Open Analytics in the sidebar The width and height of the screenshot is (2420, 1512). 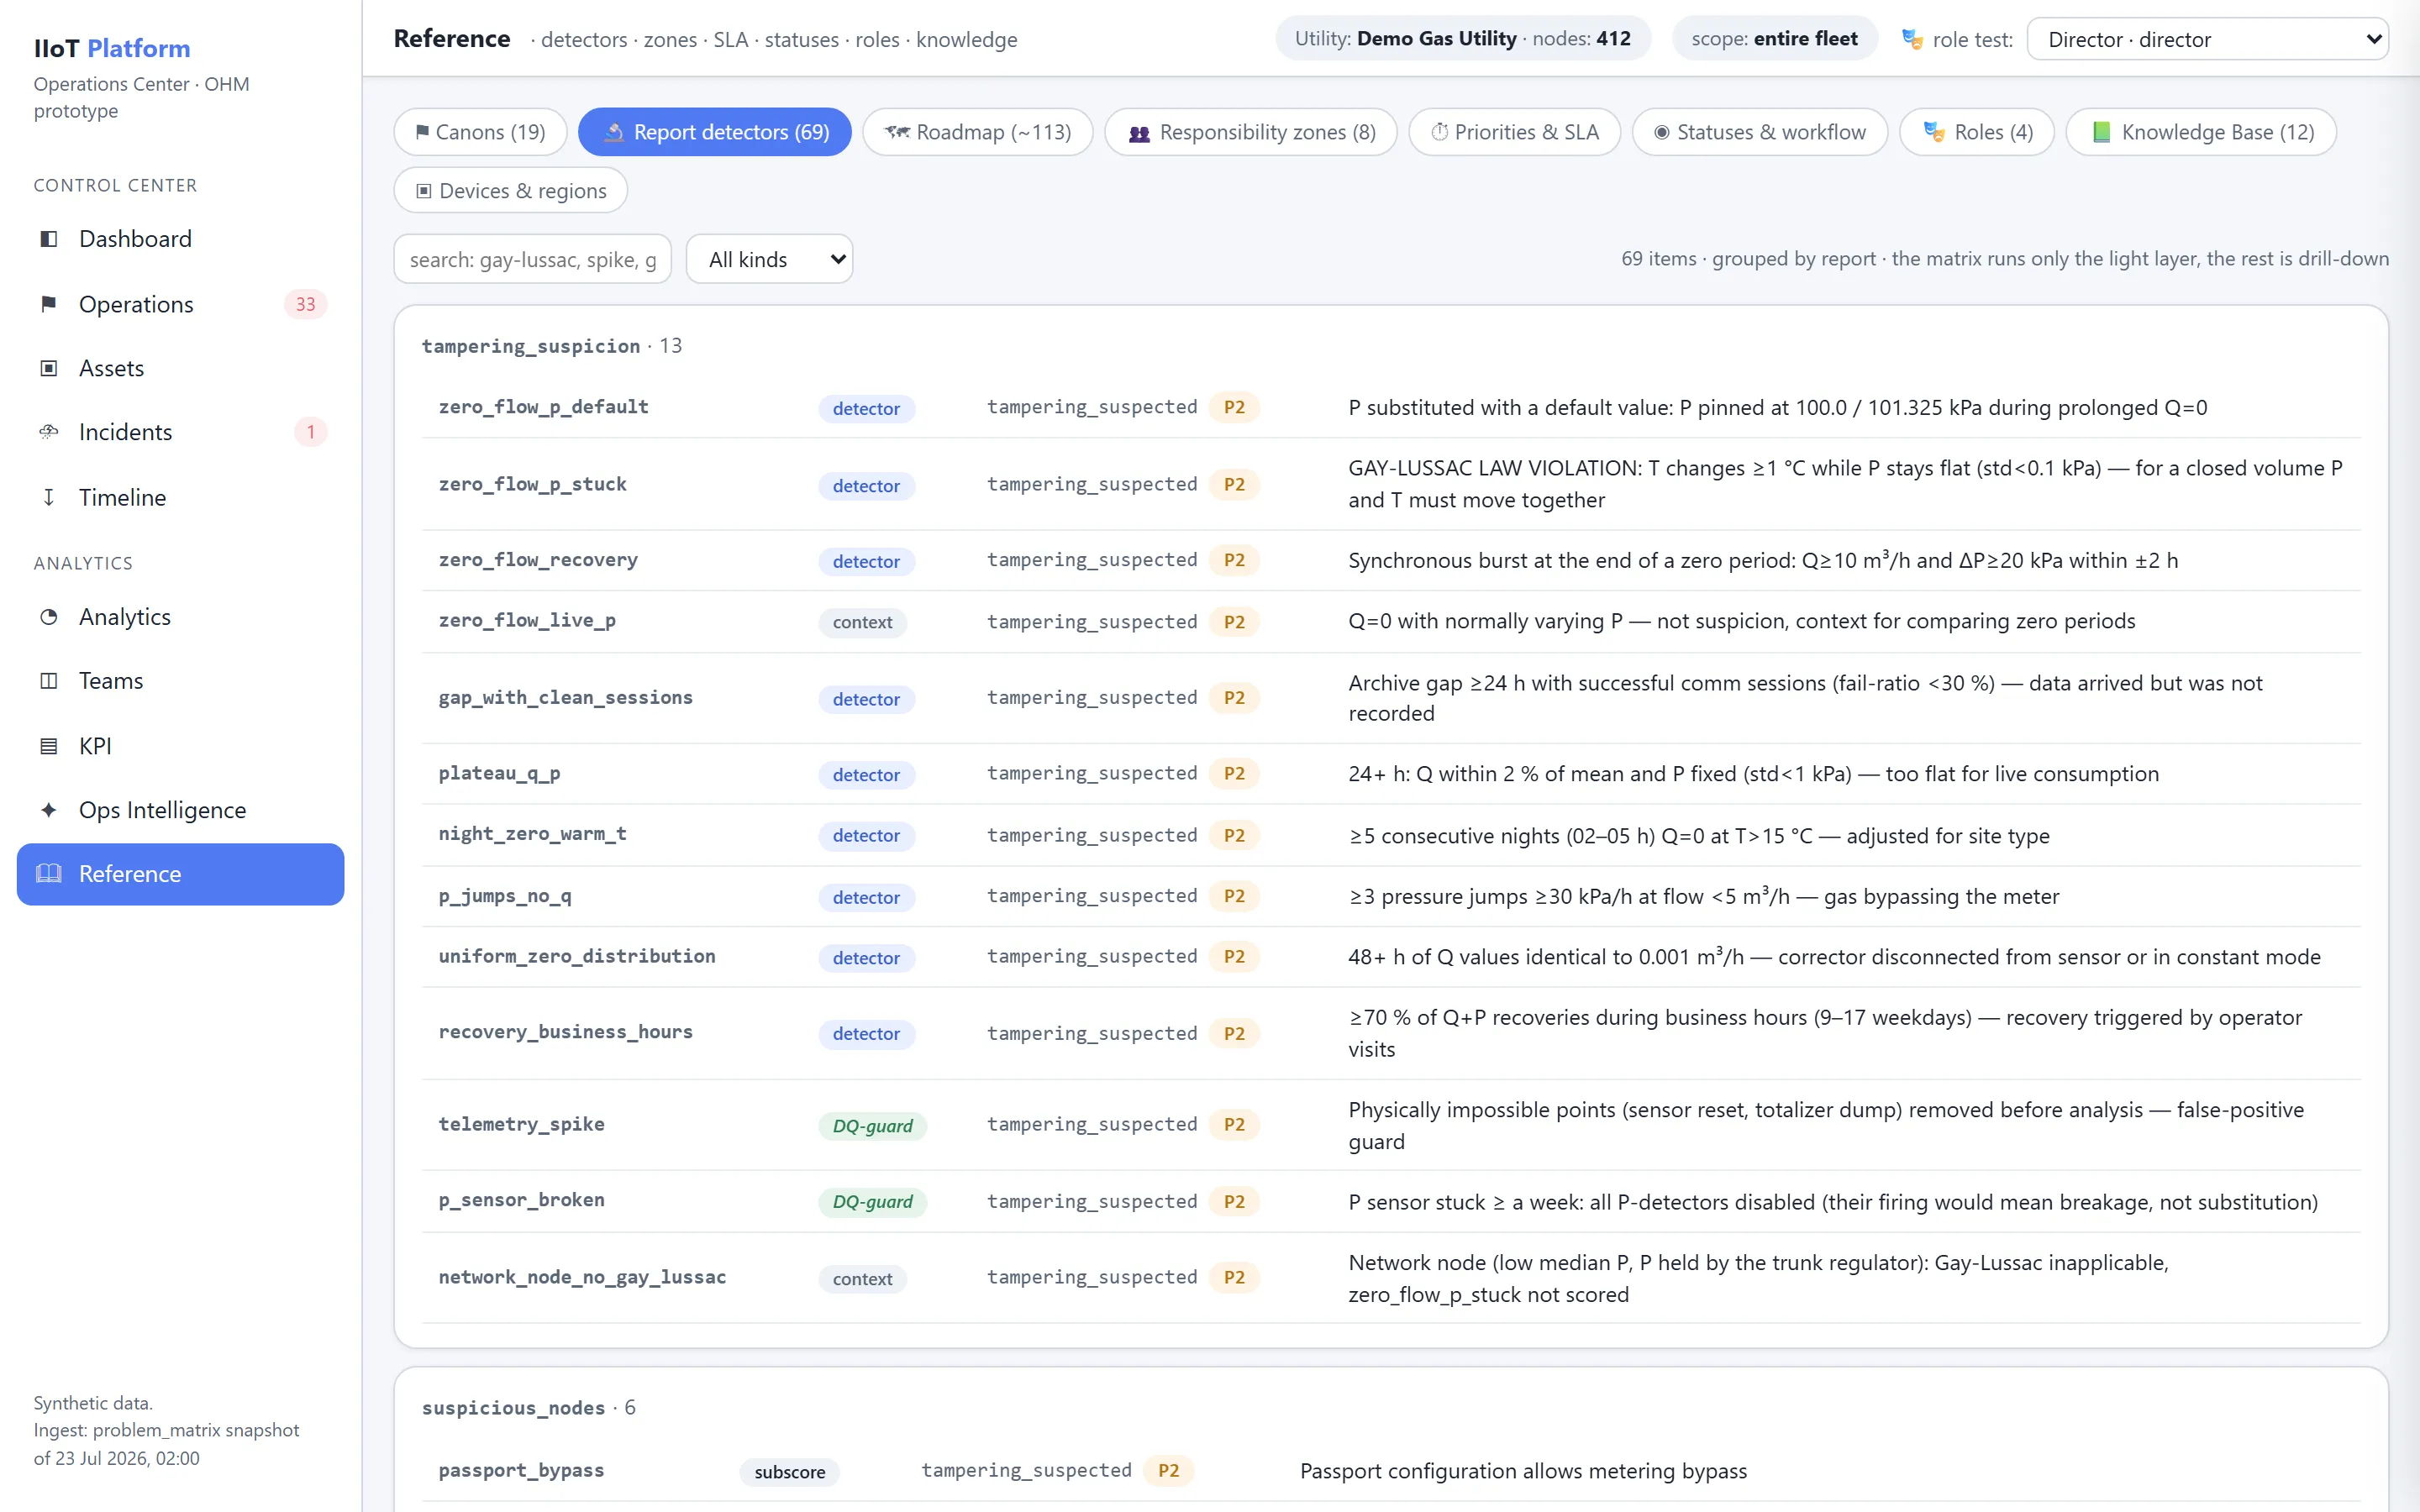(x=180, y=617)
